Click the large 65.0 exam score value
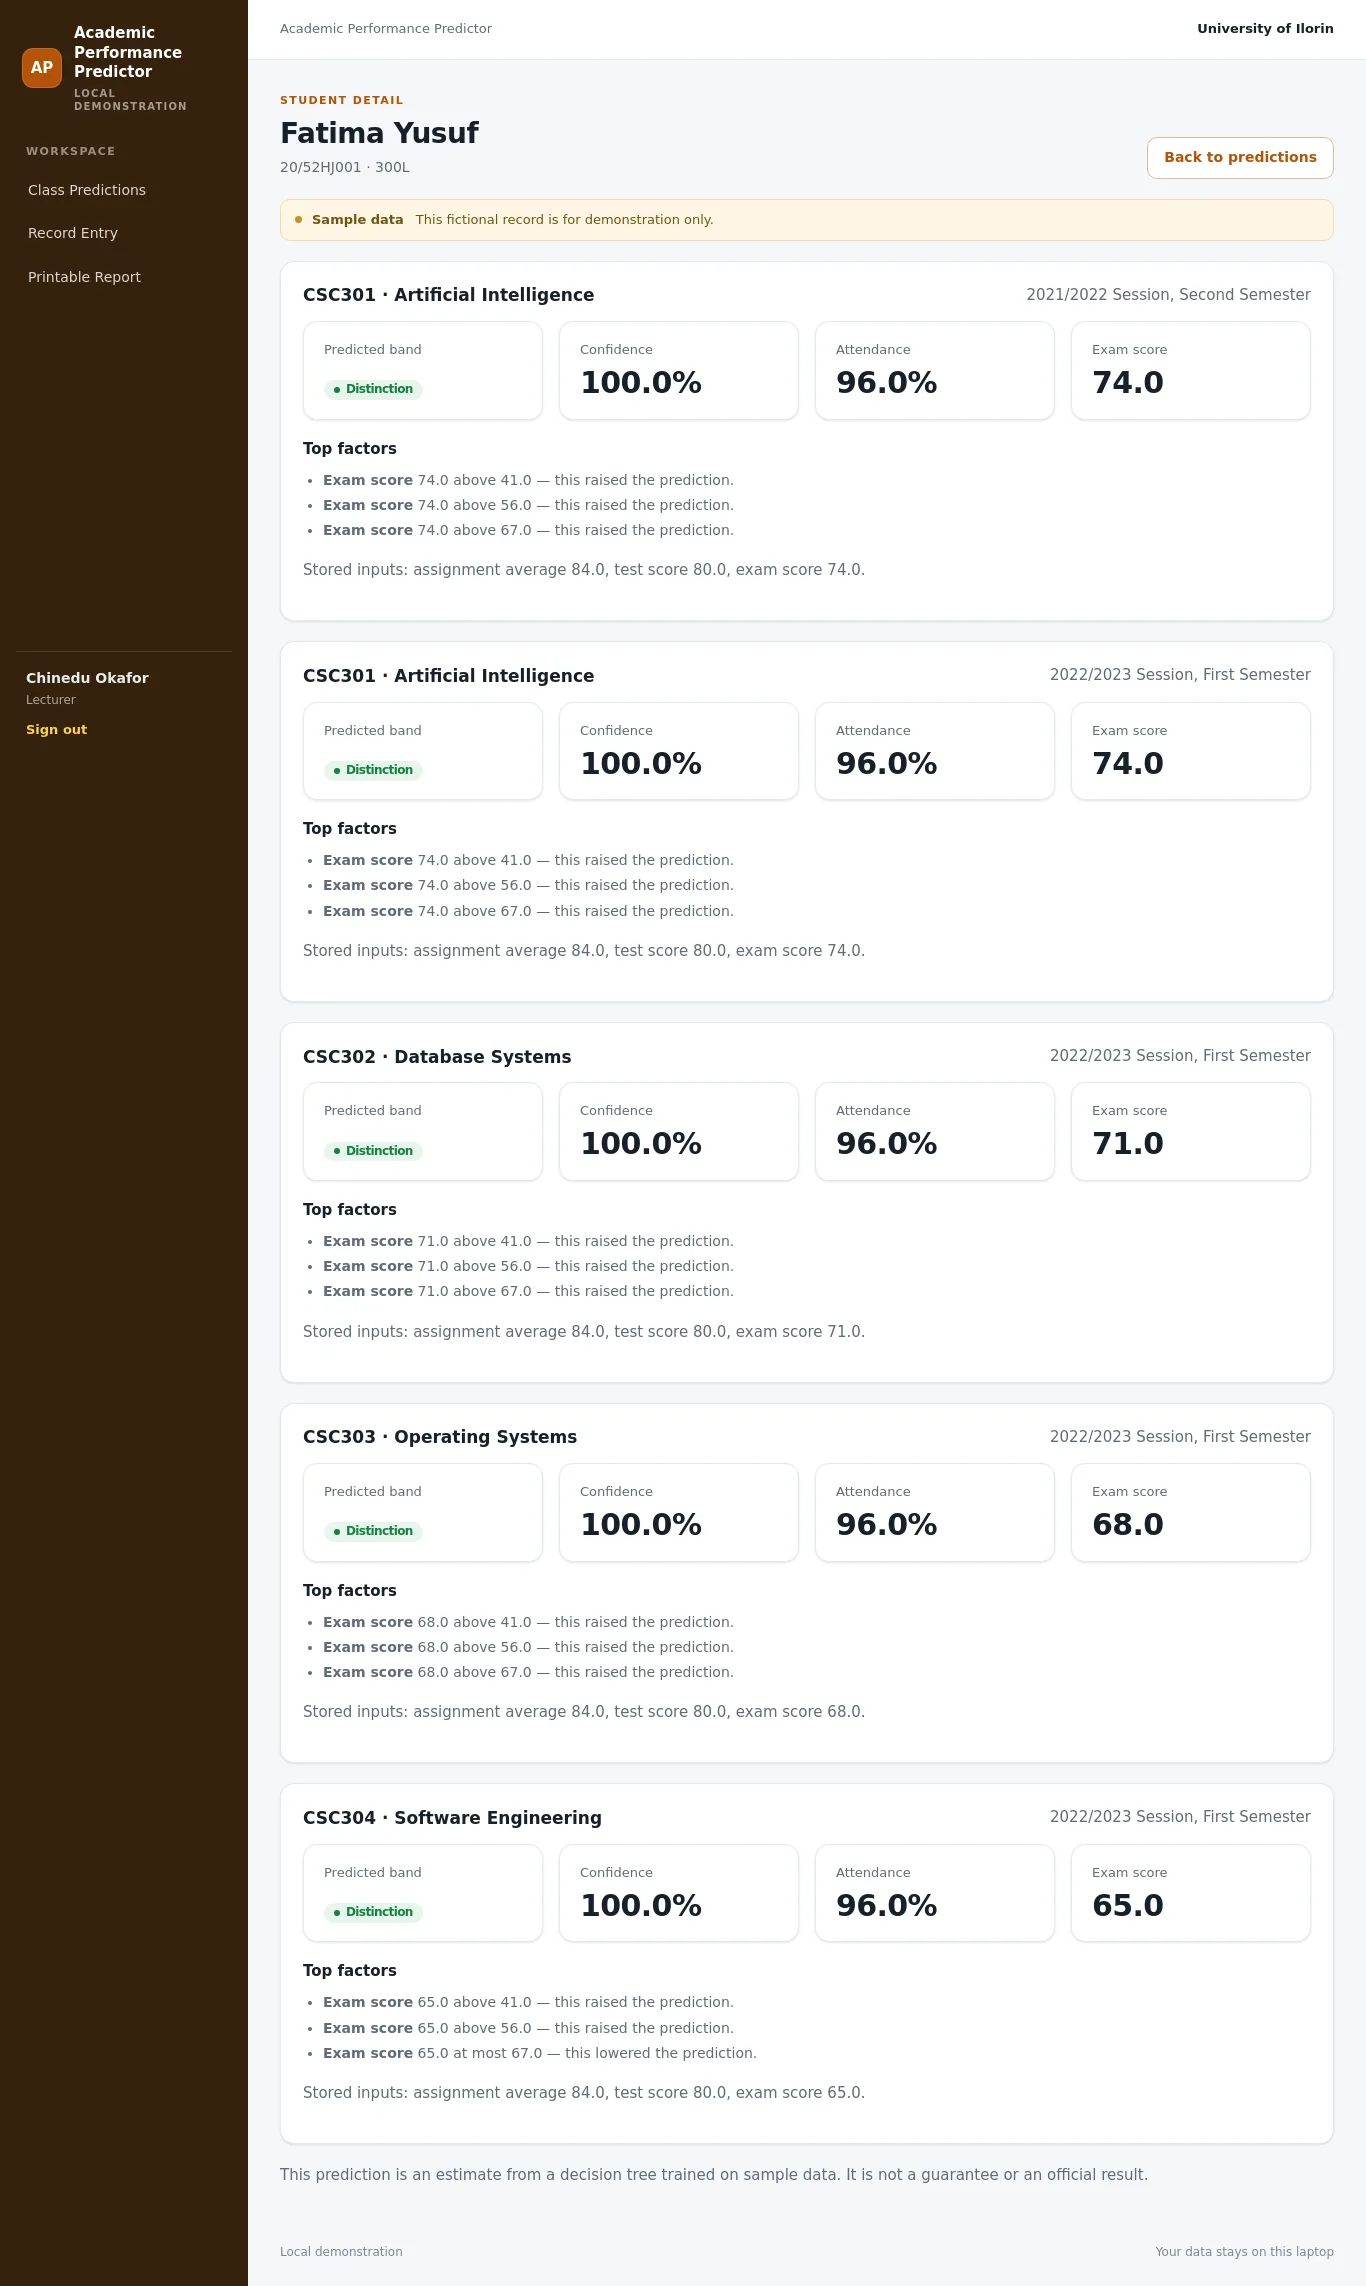This screenshot has height=2286, width=1366. coord(1128,1906)
